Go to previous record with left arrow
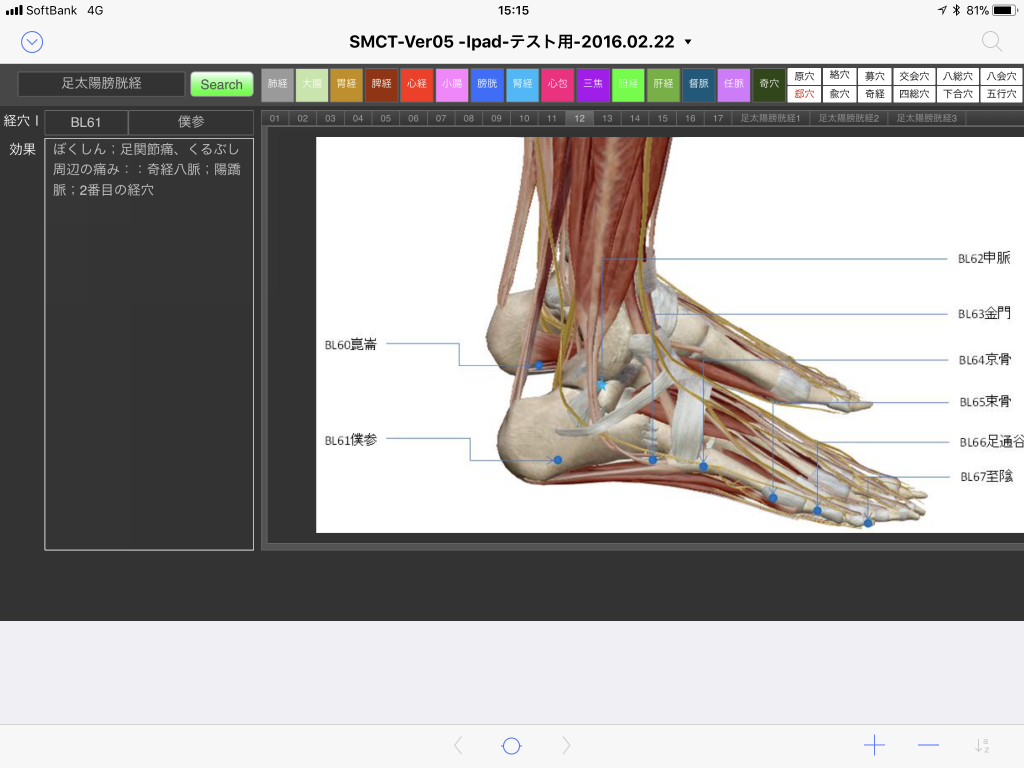 [x=458, y=745]
